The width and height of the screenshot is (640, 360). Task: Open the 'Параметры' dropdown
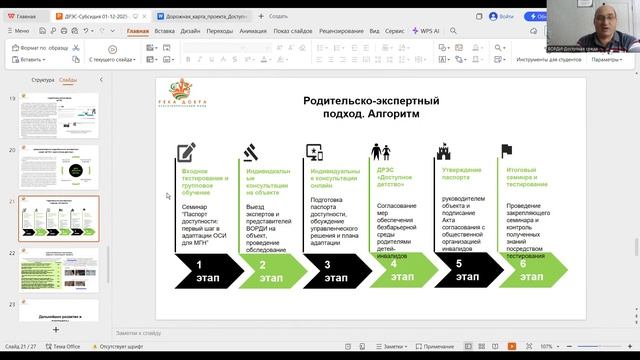point(607,60)
